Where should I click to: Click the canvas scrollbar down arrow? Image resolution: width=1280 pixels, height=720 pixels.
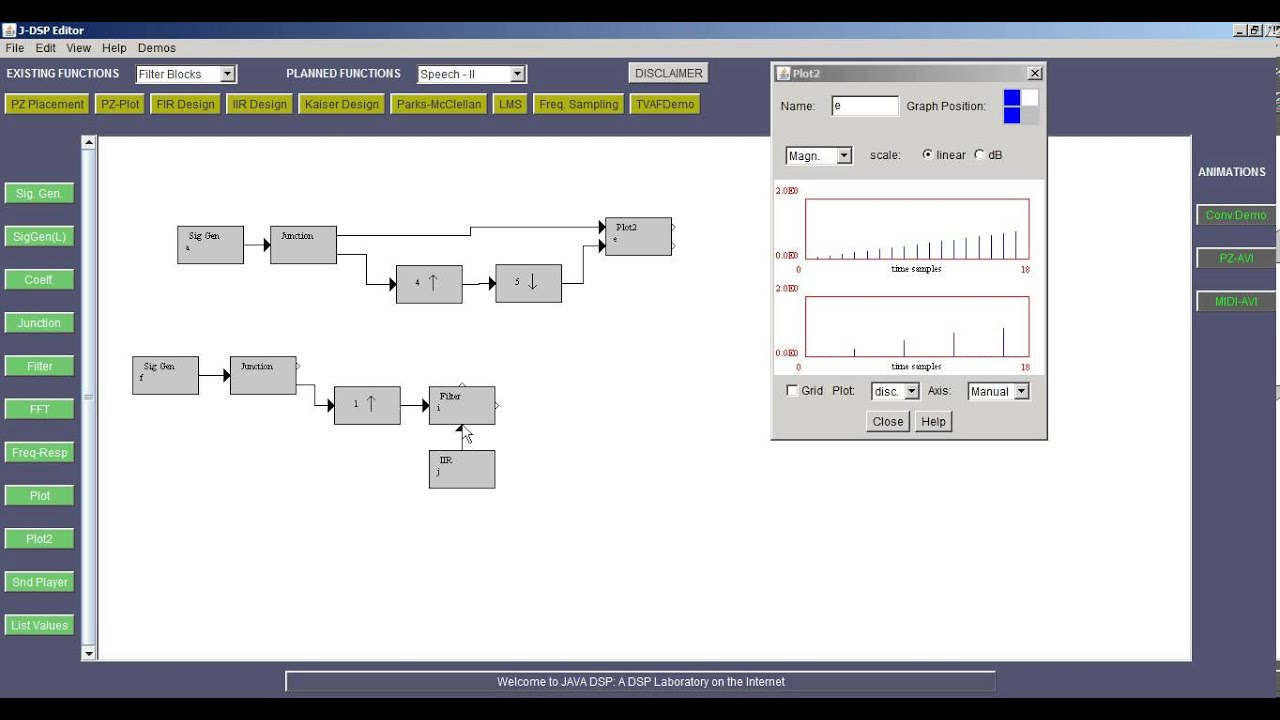click(89, 653)
